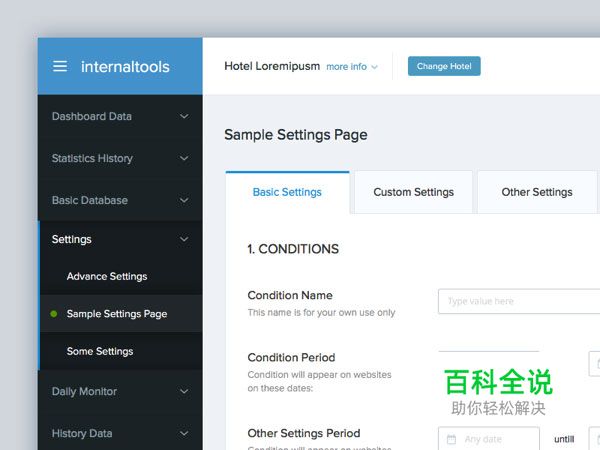
Task: Open the more info dropdown
Action: click(351, 67)
